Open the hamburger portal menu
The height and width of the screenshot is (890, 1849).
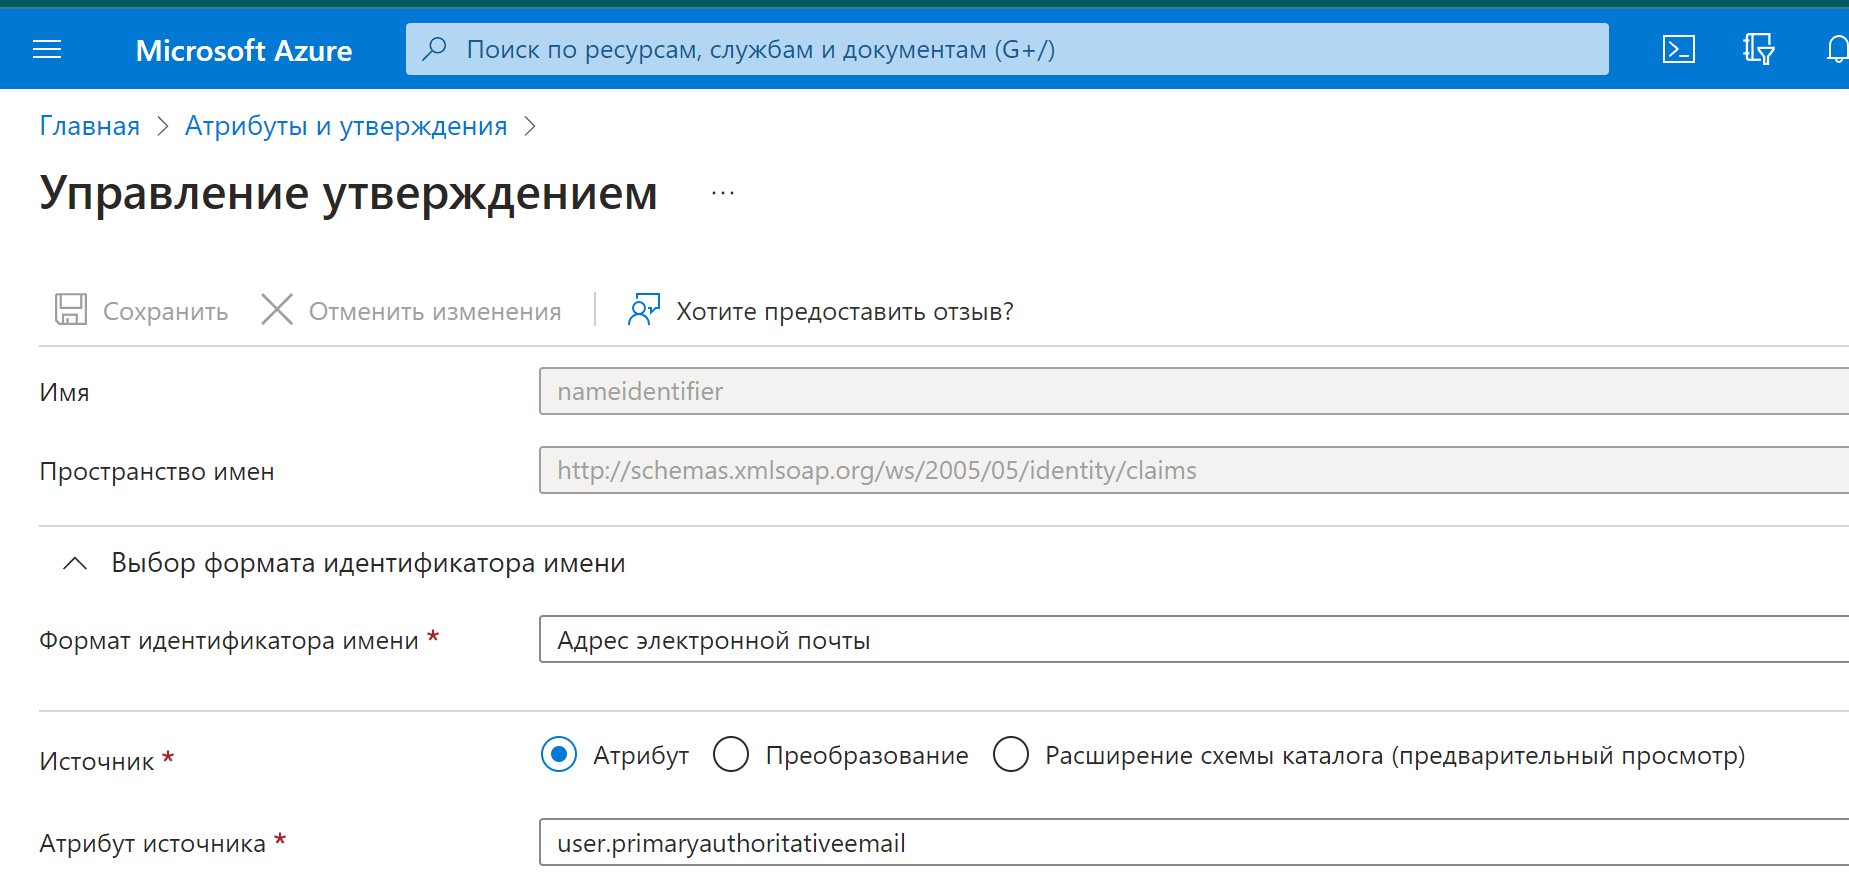tap(47, 49)
